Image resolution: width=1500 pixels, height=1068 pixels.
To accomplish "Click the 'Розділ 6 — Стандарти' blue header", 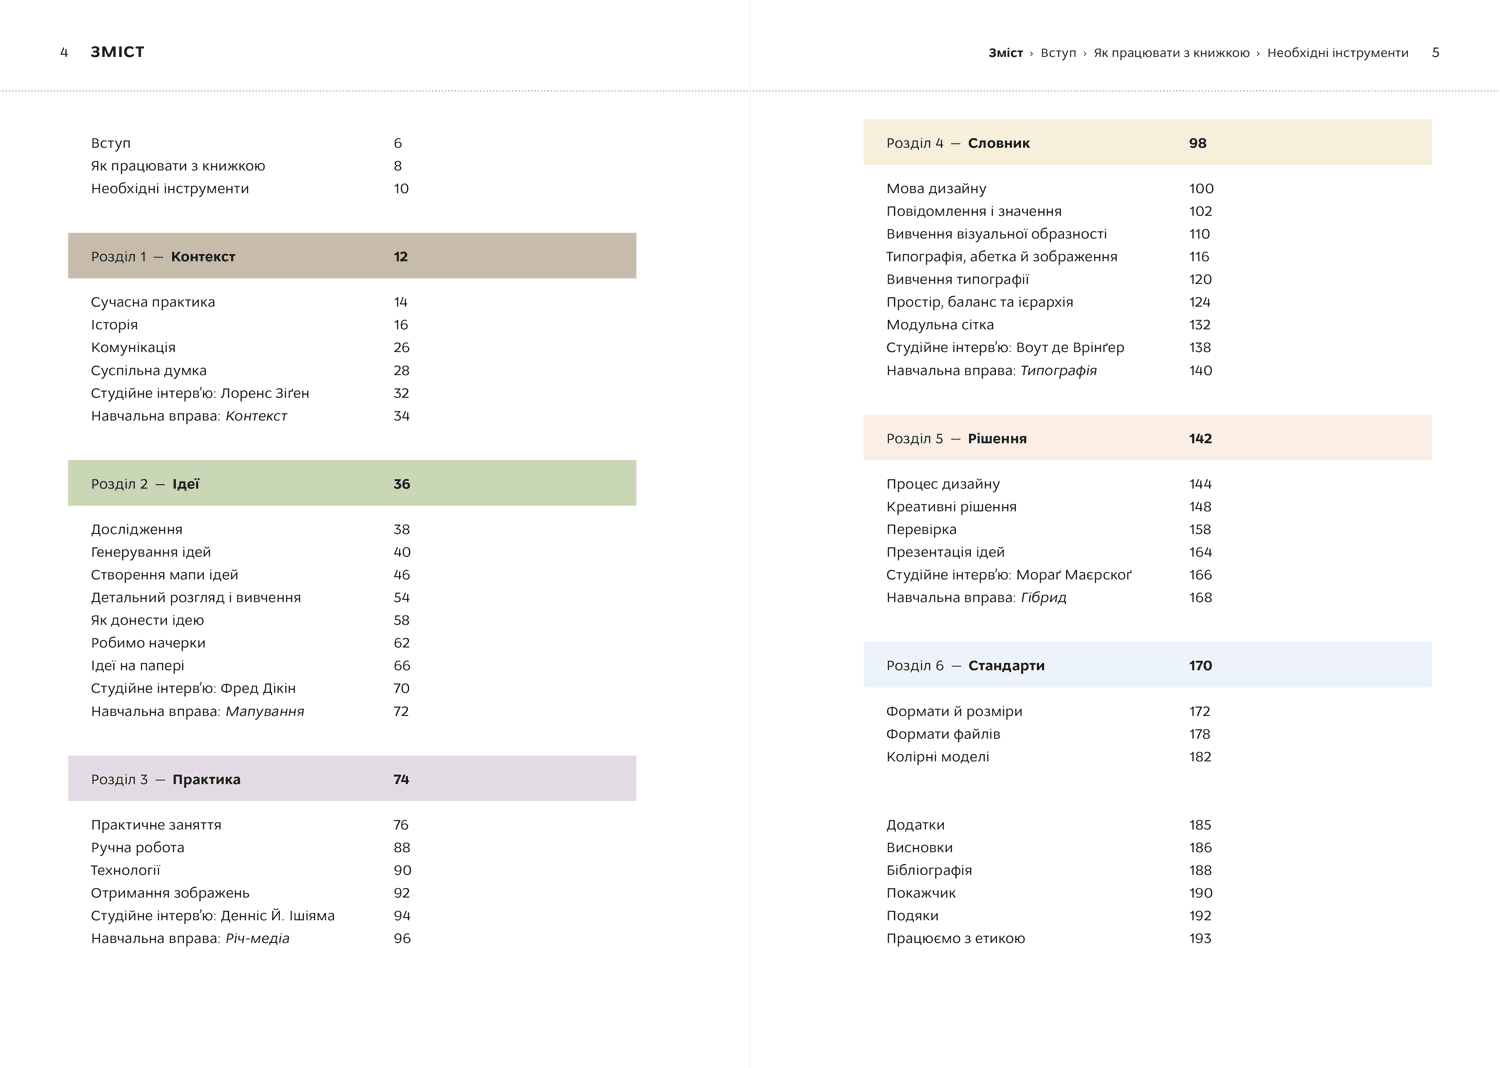I will pos(1147,665).
